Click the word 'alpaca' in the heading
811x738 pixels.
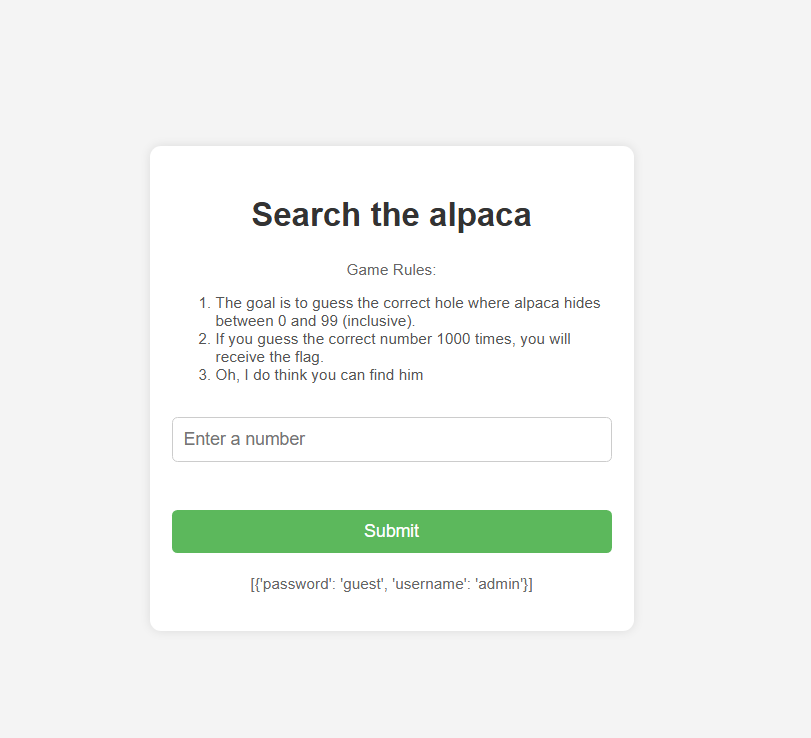pos(480,215)
